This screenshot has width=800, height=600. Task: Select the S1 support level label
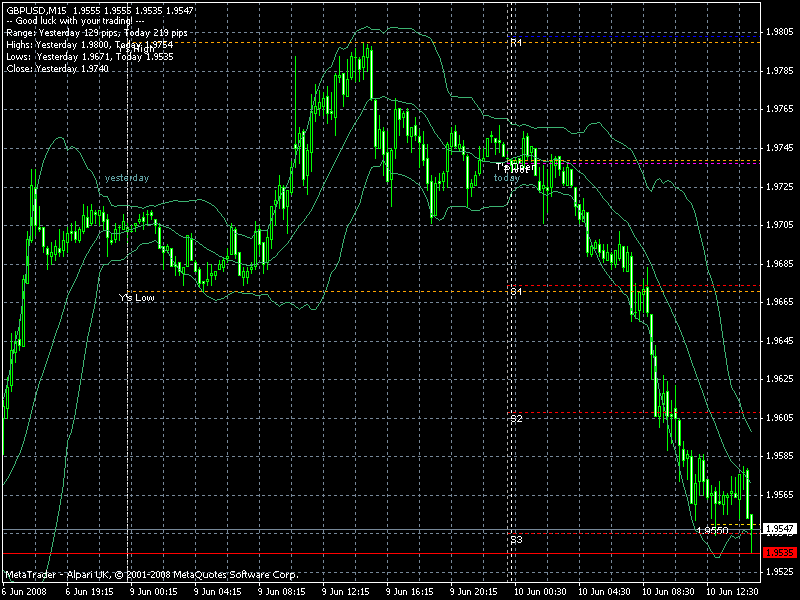[516, 292]
